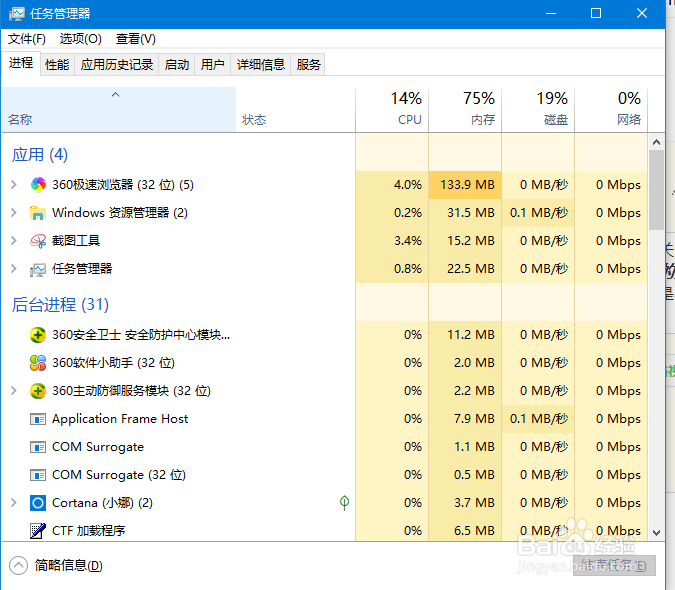Click the process list scrollbar up arrow
The width and height of the screenshot is (675, 590).
pos(656,142)
